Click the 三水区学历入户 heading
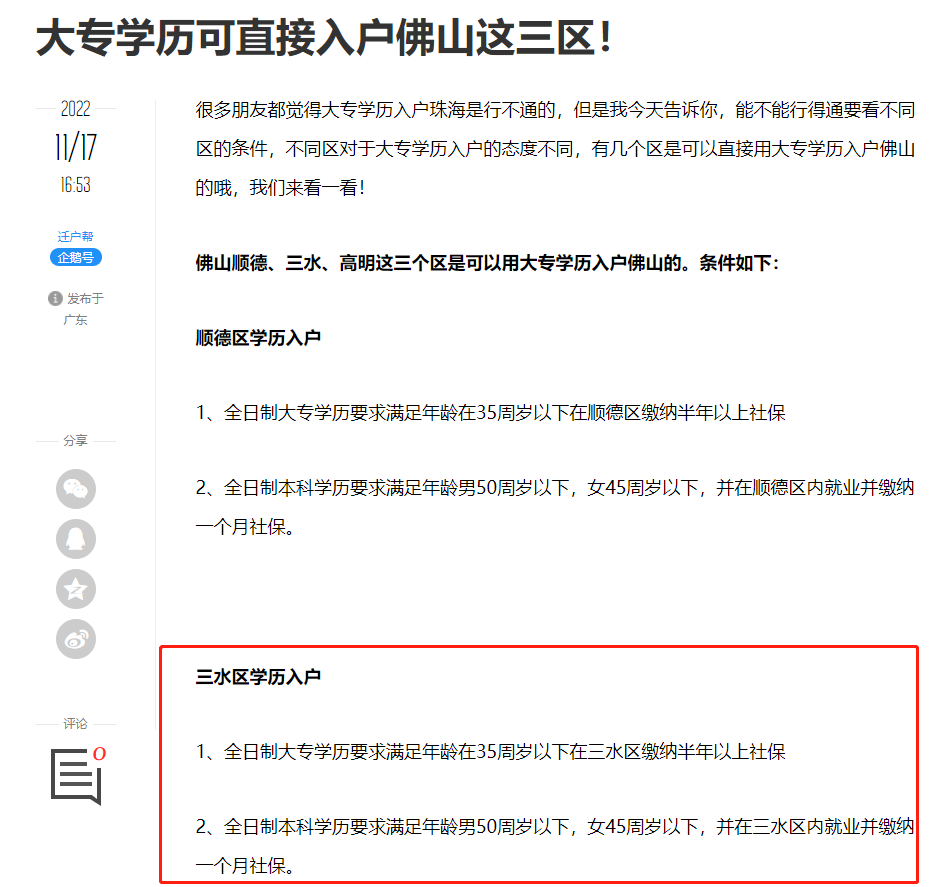941x887 pixels. pos(258,677)
